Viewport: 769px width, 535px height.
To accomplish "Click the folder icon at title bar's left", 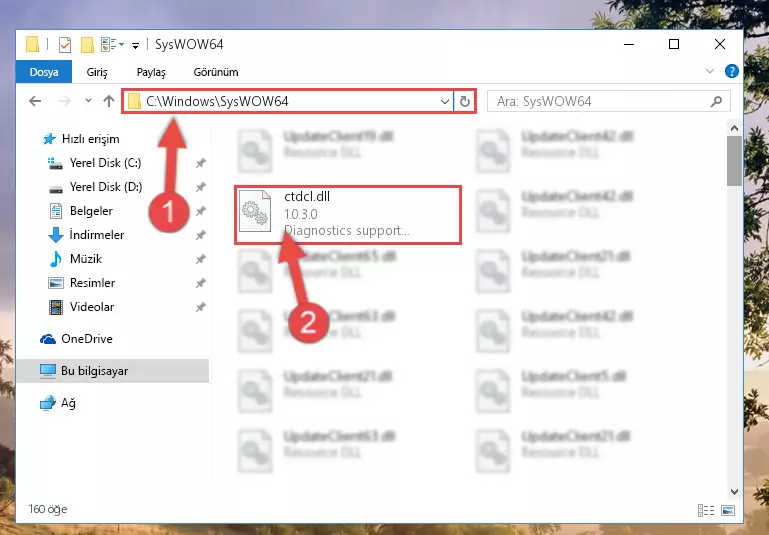I will point(32,44).
